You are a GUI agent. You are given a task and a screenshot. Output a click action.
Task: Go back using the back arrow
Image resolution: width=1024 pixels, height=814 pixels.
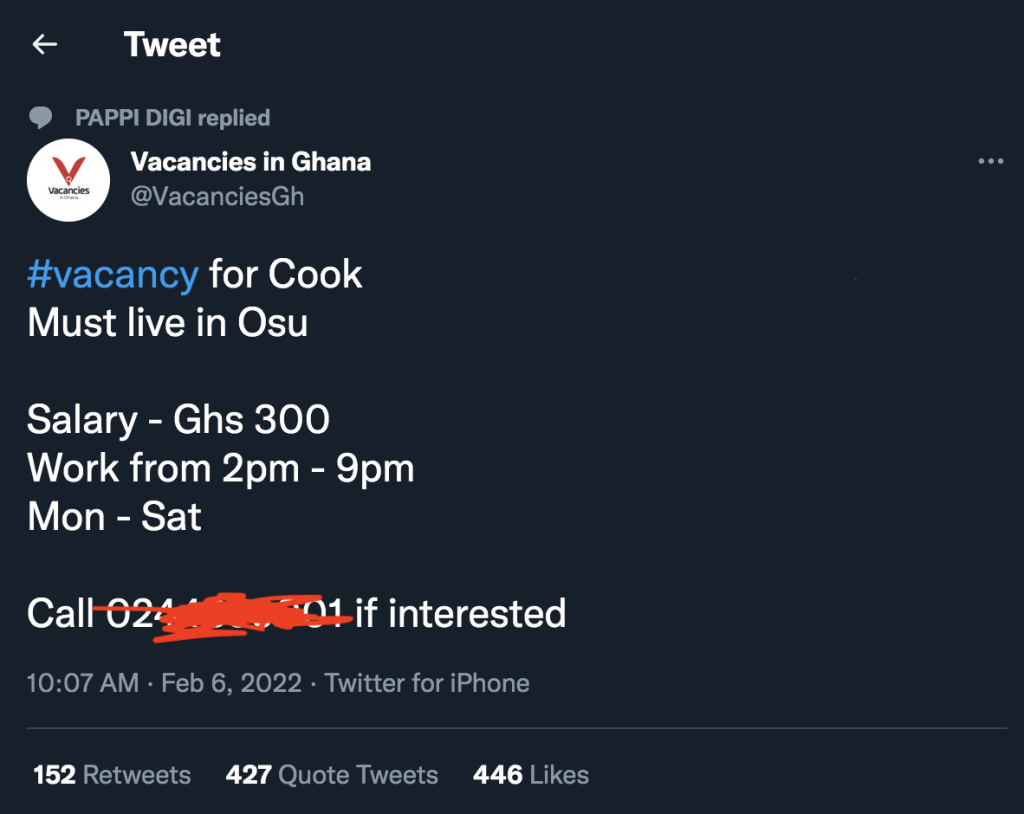[x=44, y=44]
